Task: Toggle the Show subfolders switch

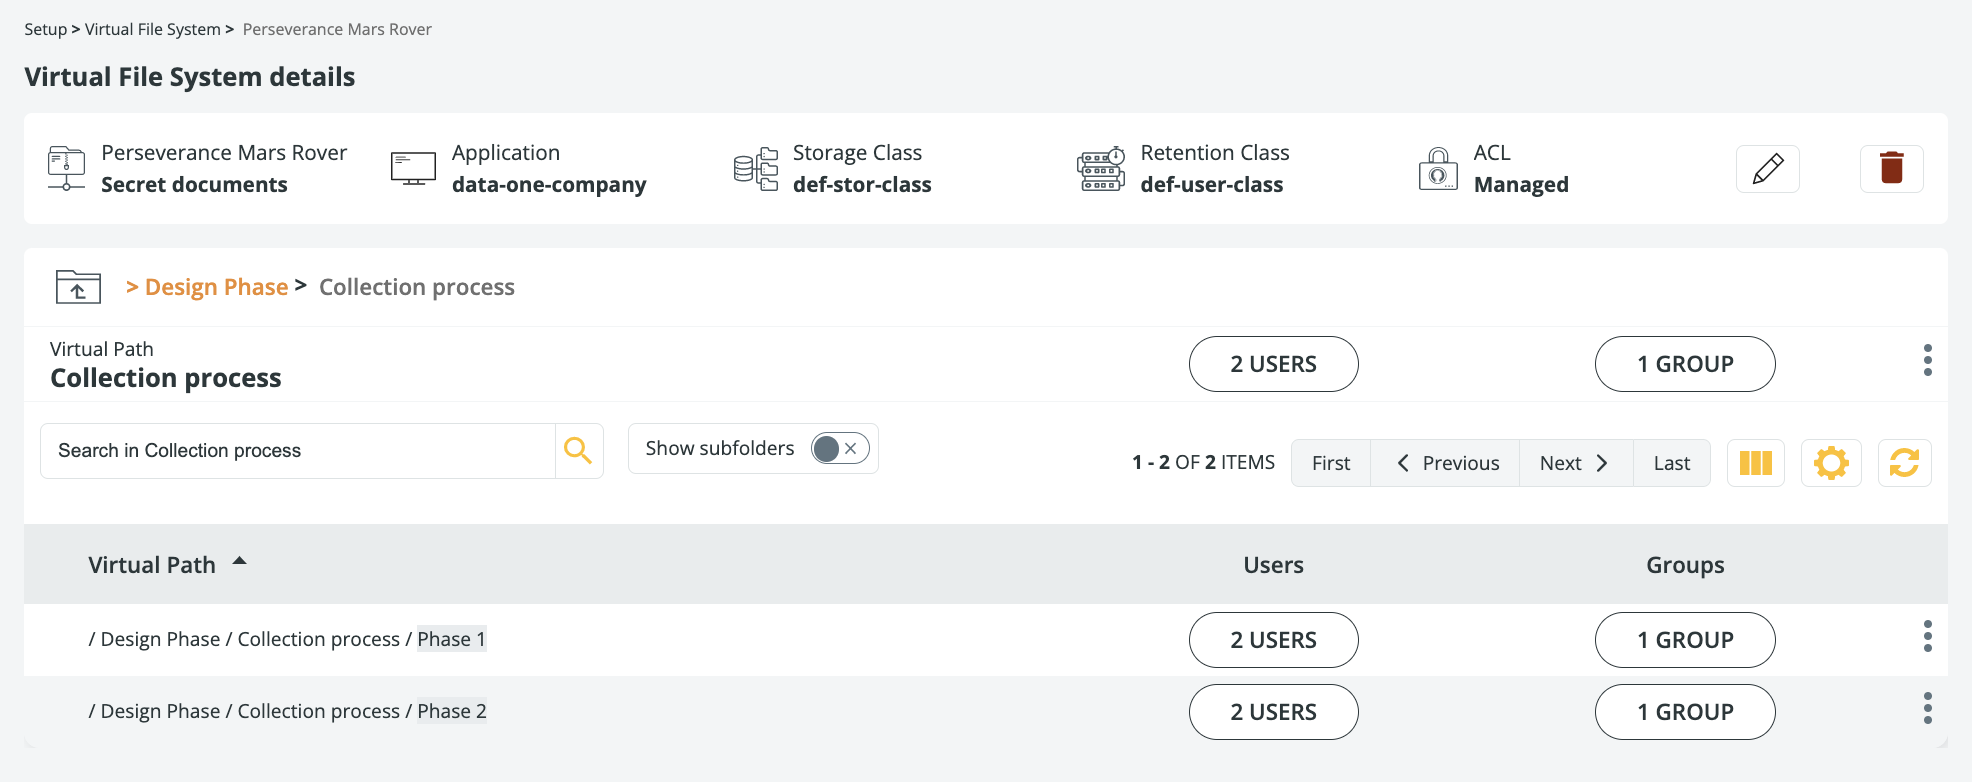Action: [x=839, y=449]
